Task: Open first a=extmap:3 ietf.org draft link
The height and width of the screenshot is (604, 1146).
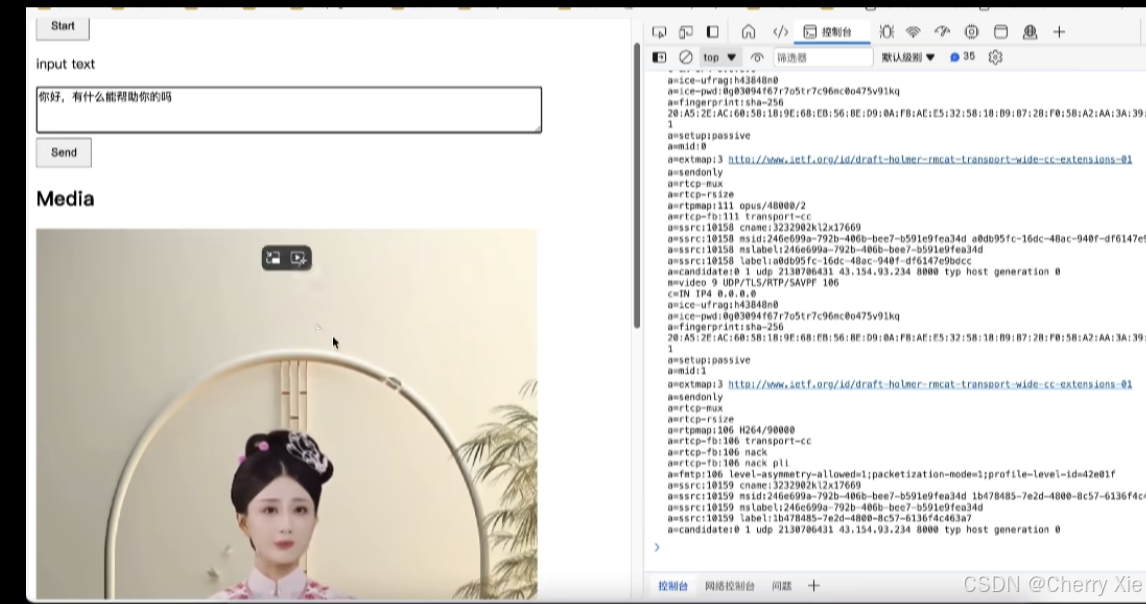Action: (x=930, y=159)
